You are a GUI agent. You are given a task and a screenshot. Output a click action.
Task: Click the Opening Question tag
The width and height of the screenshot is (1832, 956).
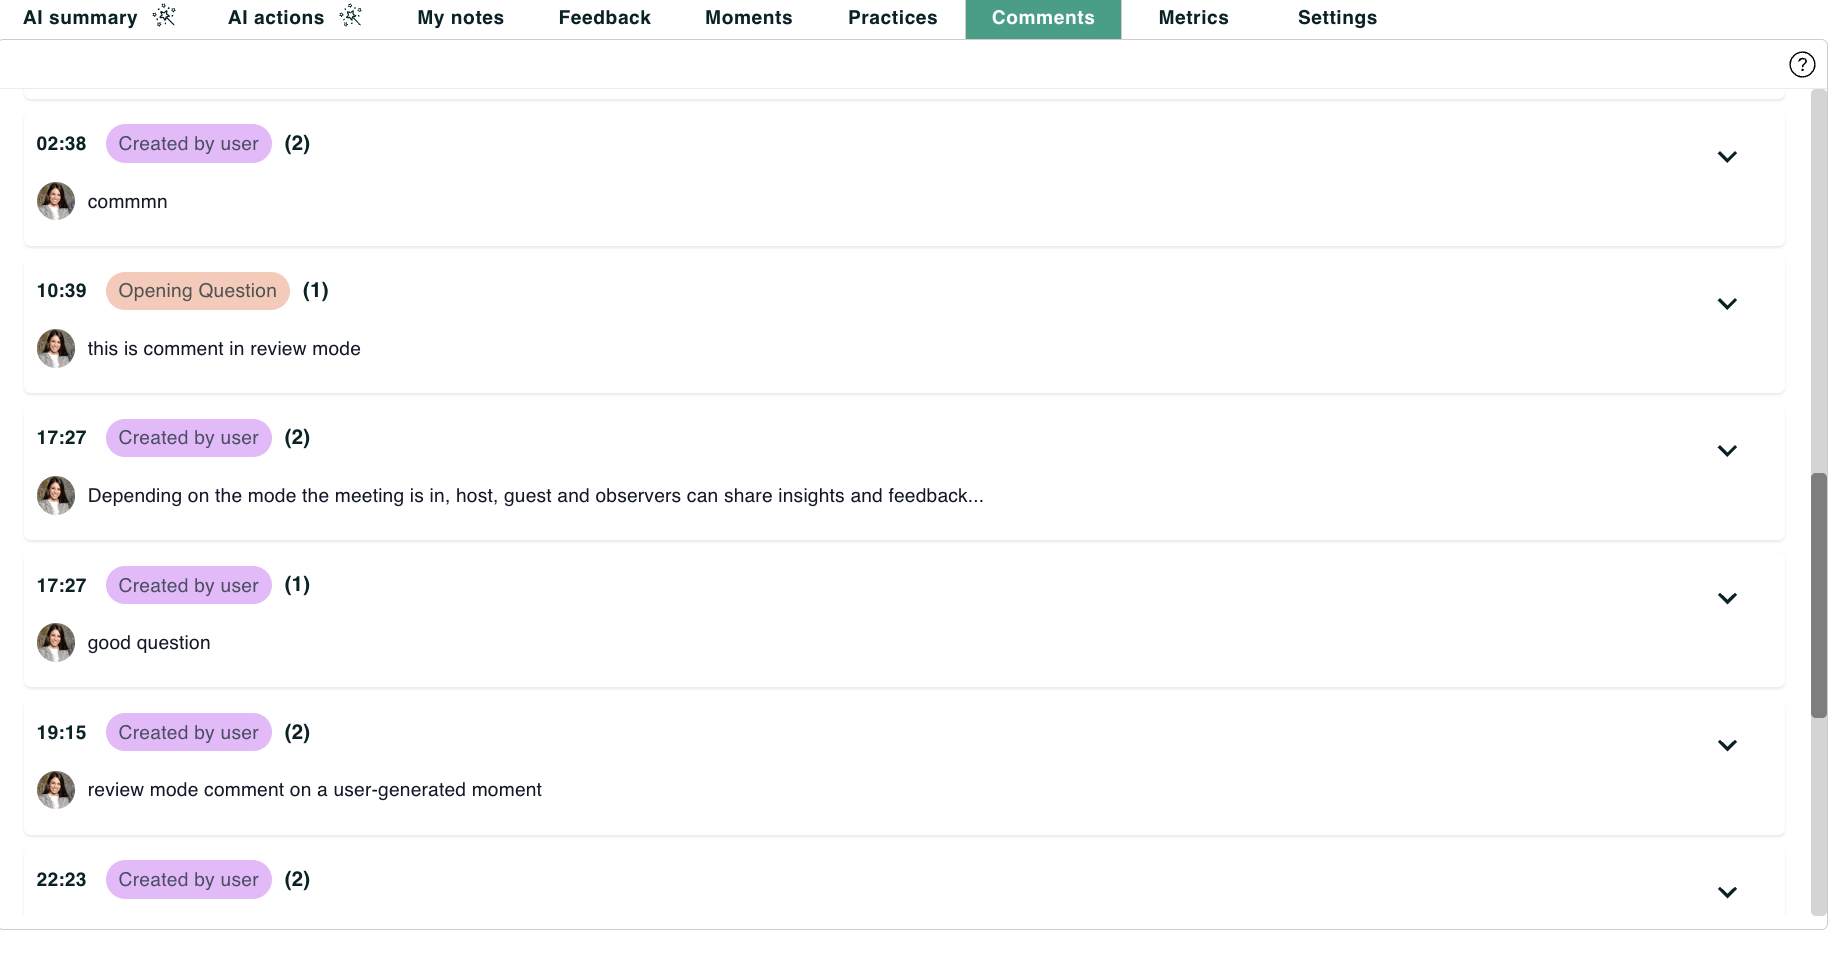(x=197, y=290)
